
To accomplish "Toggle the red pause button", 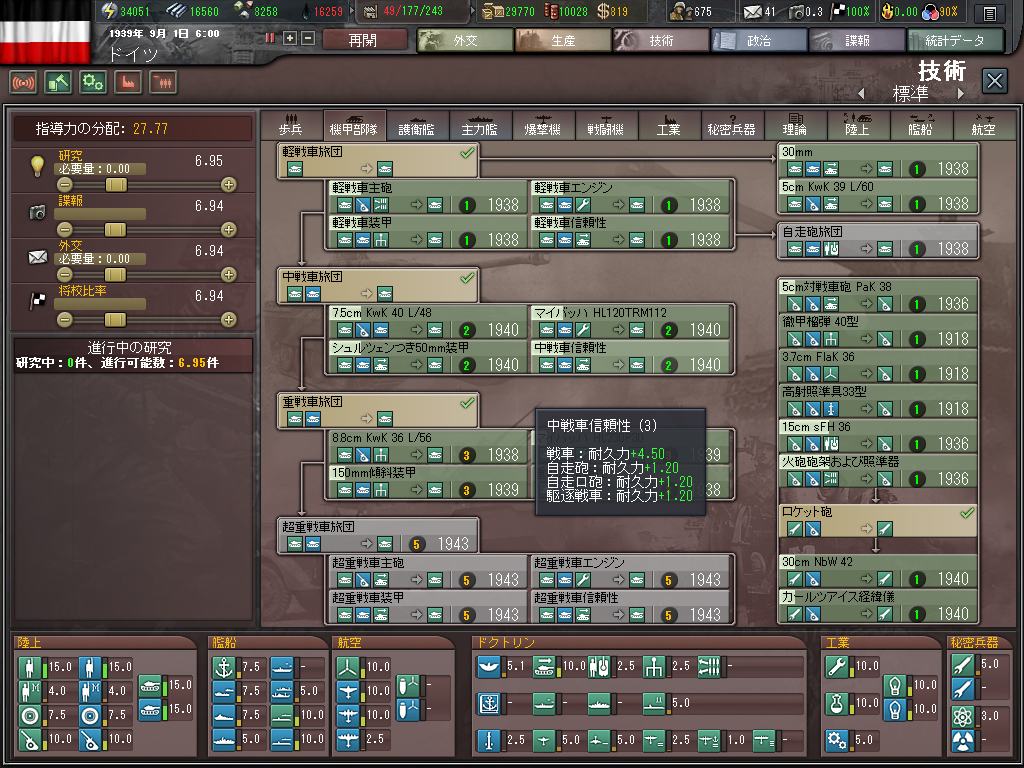I will pos(270,39).
